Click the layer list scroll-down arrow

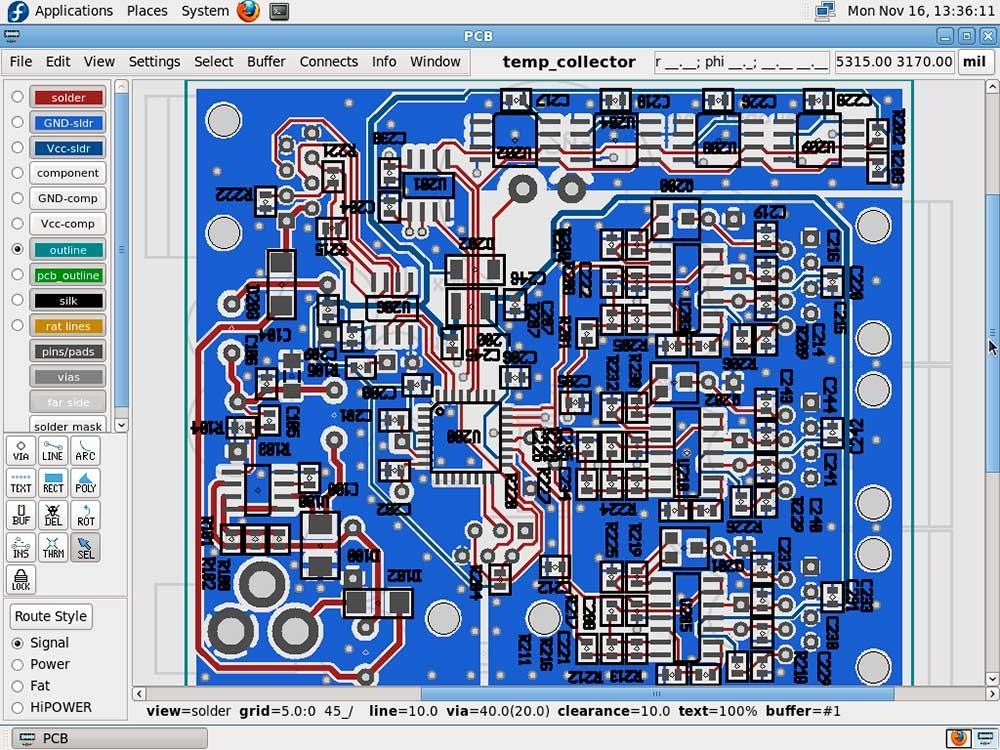[x=121, y=425]
